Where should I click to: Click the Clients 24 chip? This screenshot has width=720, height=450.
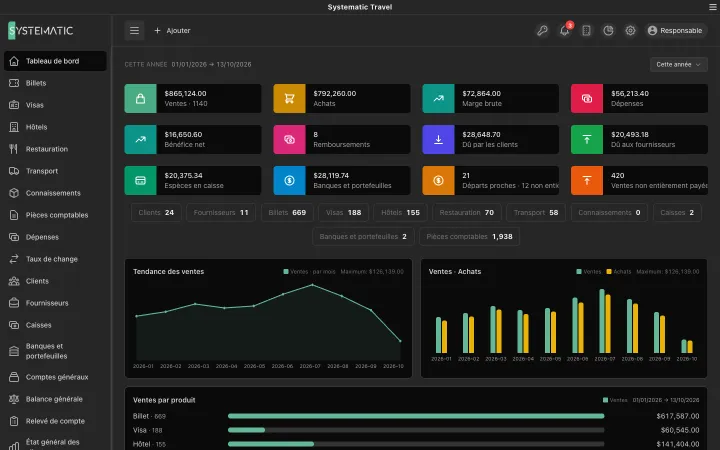point(156,213)
